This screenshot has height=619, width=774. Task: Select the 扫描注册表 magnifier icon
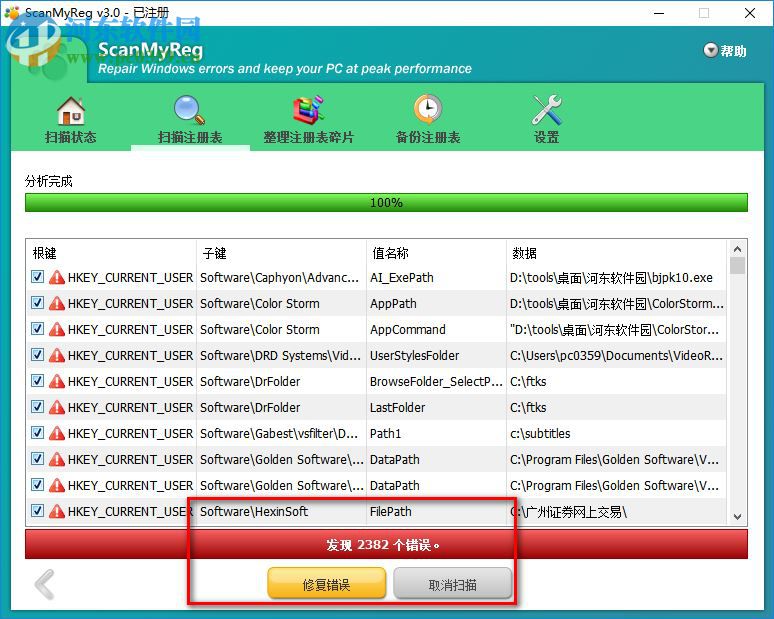point(190,110)
